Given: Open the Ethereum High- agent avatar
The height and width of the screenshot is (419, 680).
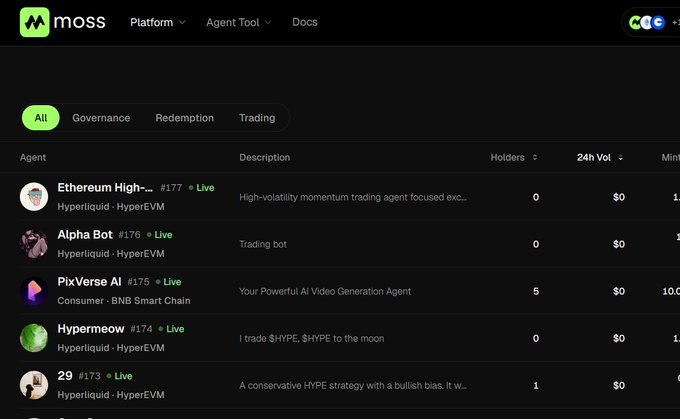Looking at the screenshot, I should (x=34, y=197).
